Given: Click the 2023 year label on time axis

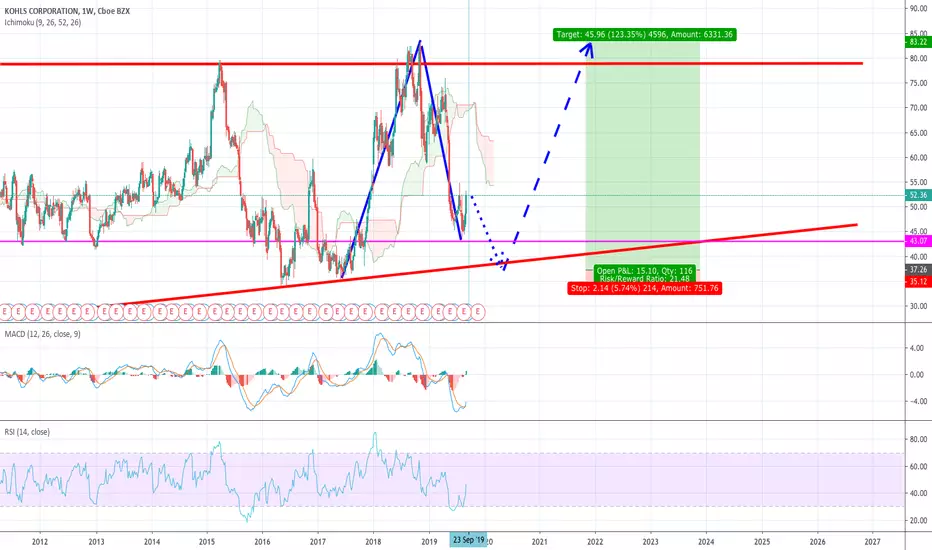Looking at the screenshot, I should pyautogui.click(x=650, y=542).
